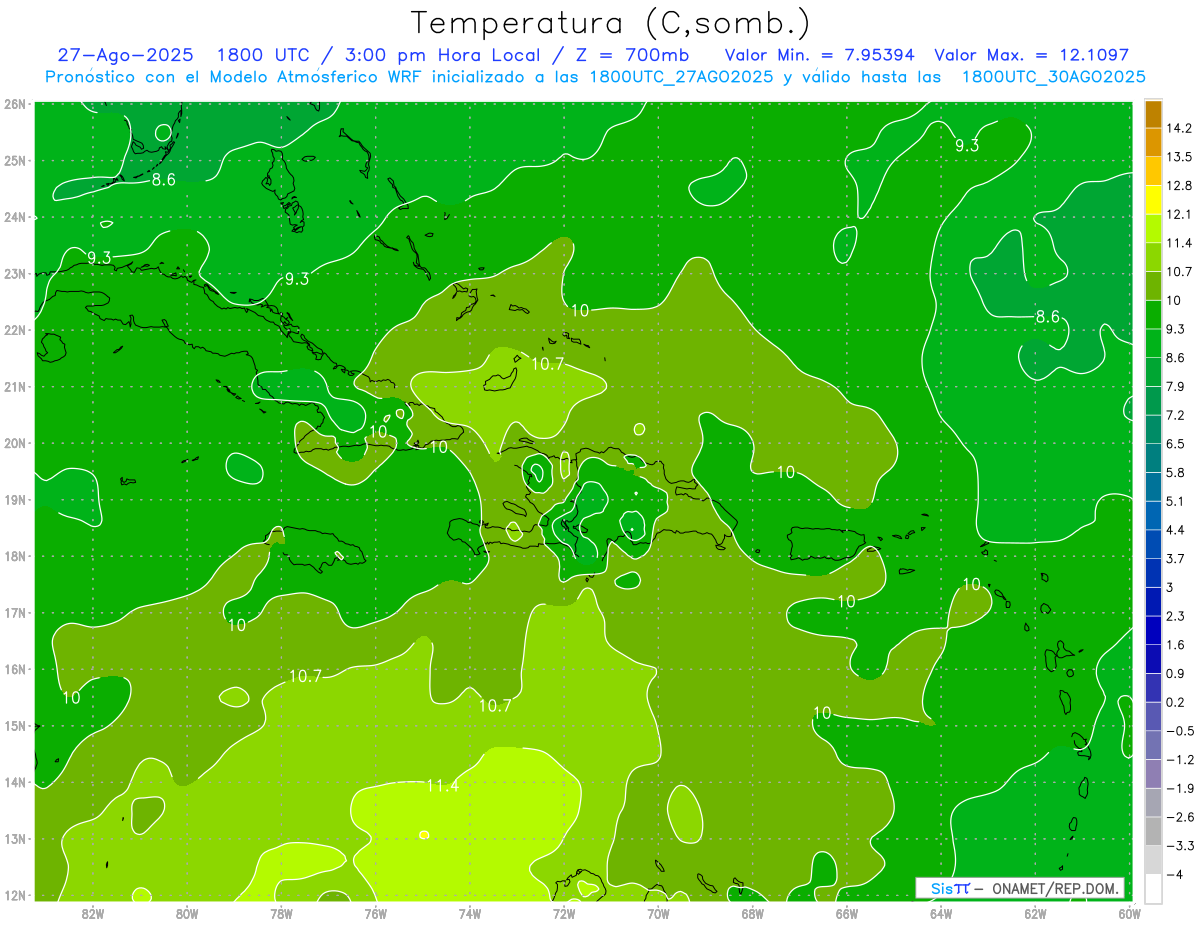This screenshot has width=1200, height=927.
Task: Pick the yellow legend swatch between 12.8 and 12.1
Action: (1153, 200)
